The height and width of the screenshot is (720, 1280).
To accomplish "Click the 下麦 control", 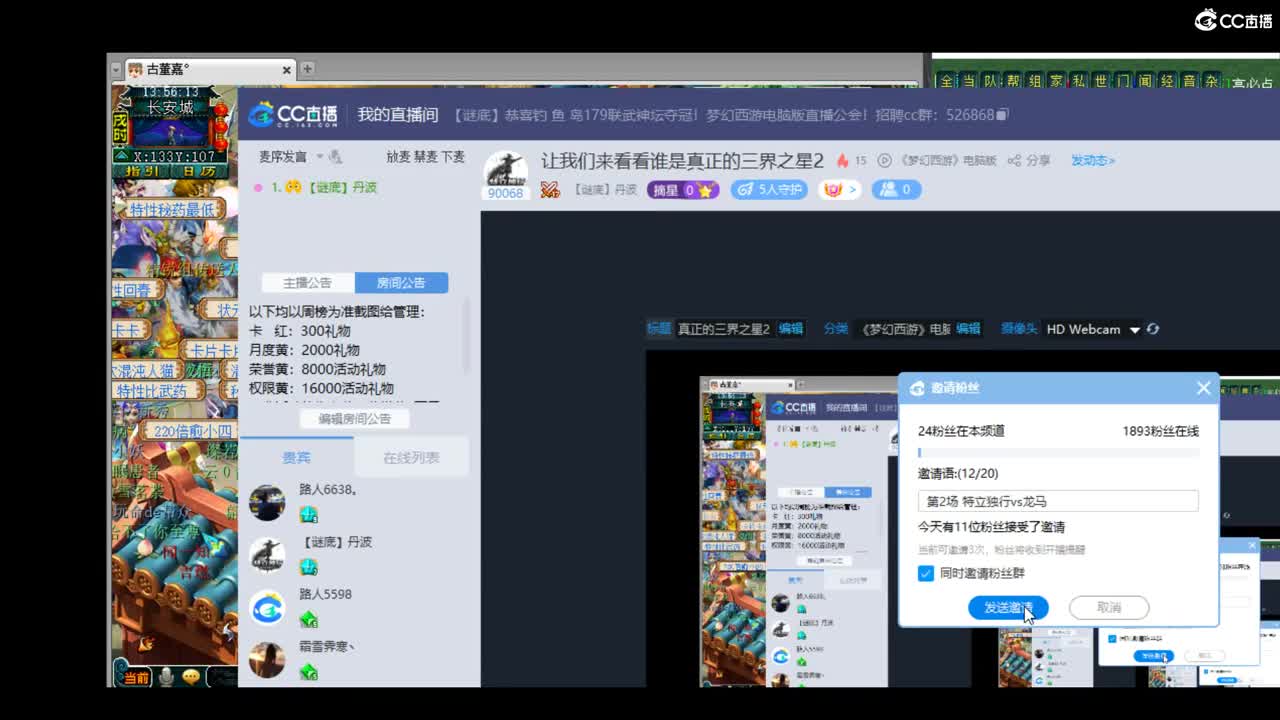I will click(453, 157).
